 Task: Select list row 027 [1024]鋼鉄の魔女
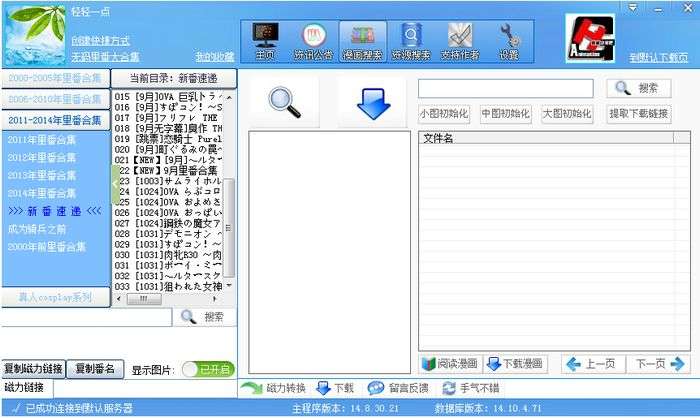(x=168, y=223)
